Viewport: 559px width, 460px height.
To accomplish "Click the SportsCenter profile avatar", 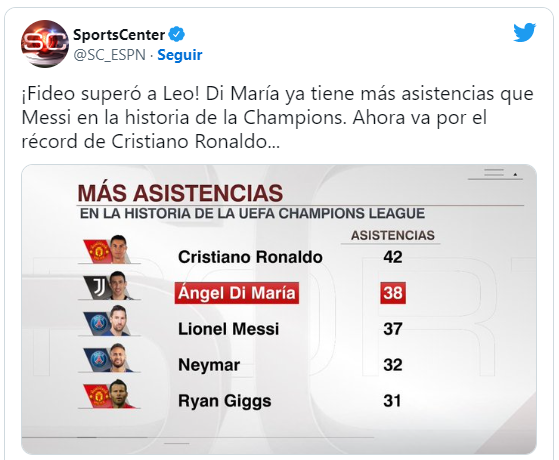I will point(45,44).
